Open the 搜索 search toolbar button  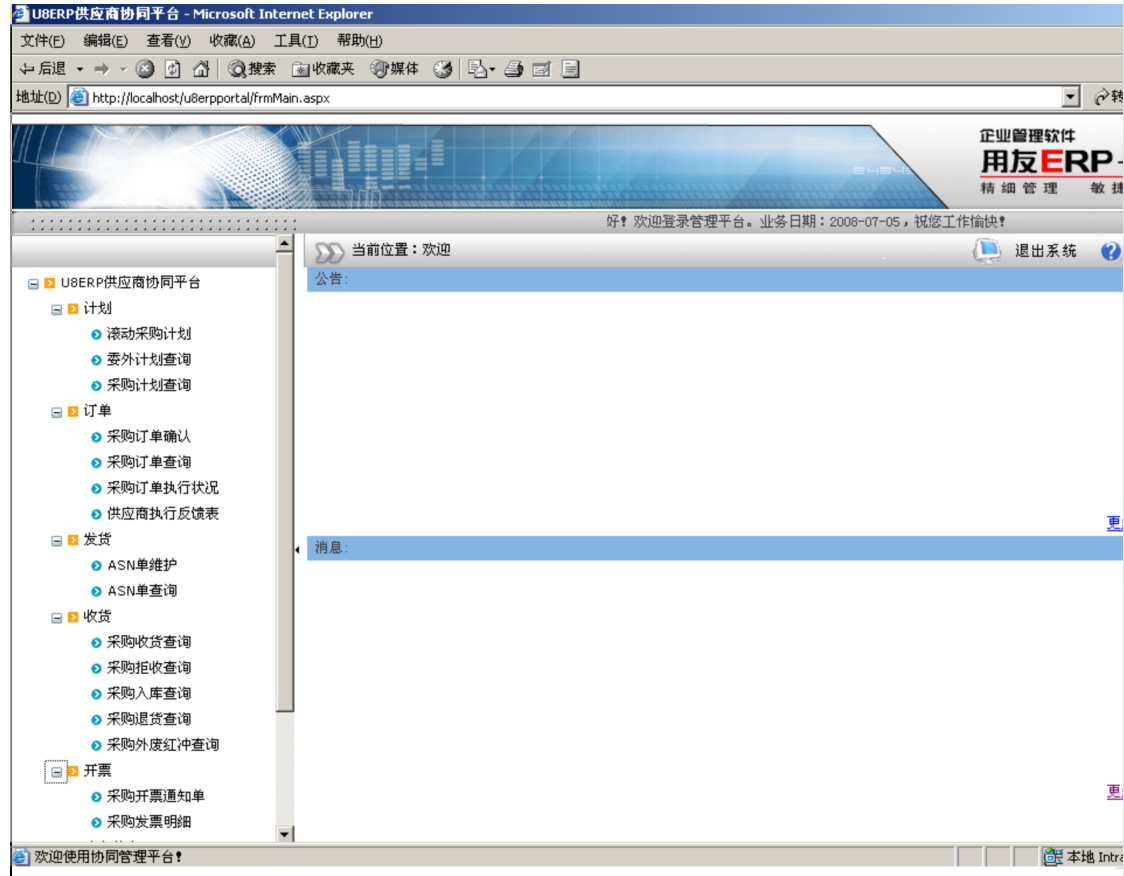point(252,69)
